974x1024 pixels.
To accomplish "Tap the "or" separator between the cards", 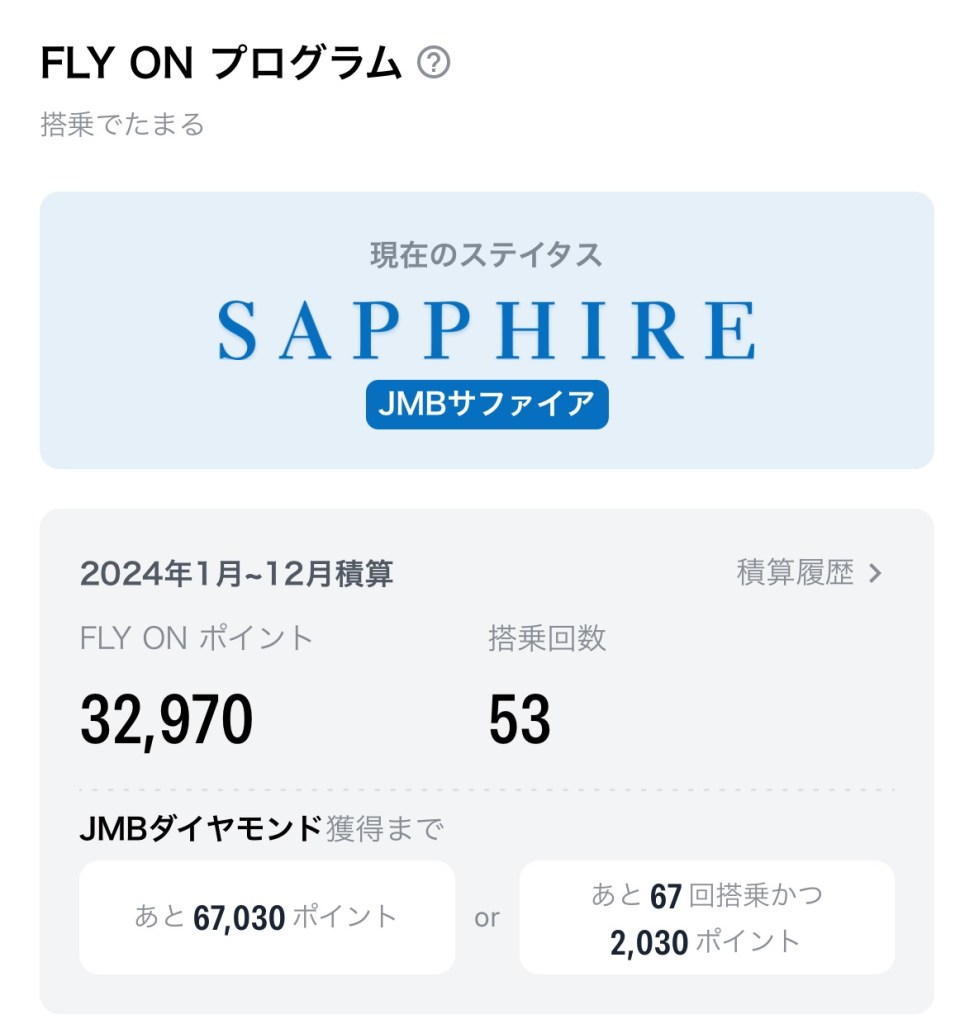I will 487,918.
